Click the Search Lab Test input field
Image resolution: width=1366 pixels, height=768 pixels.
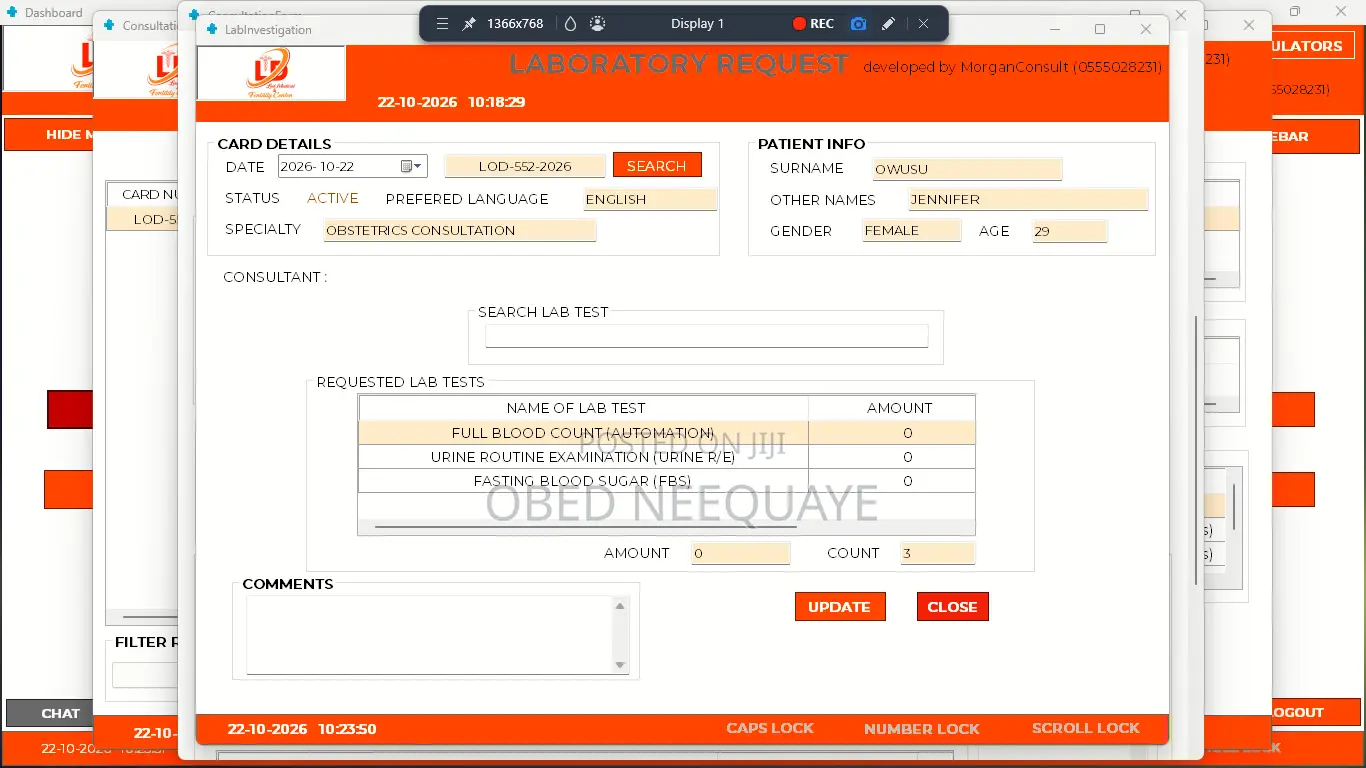click(x=706, y=337)
